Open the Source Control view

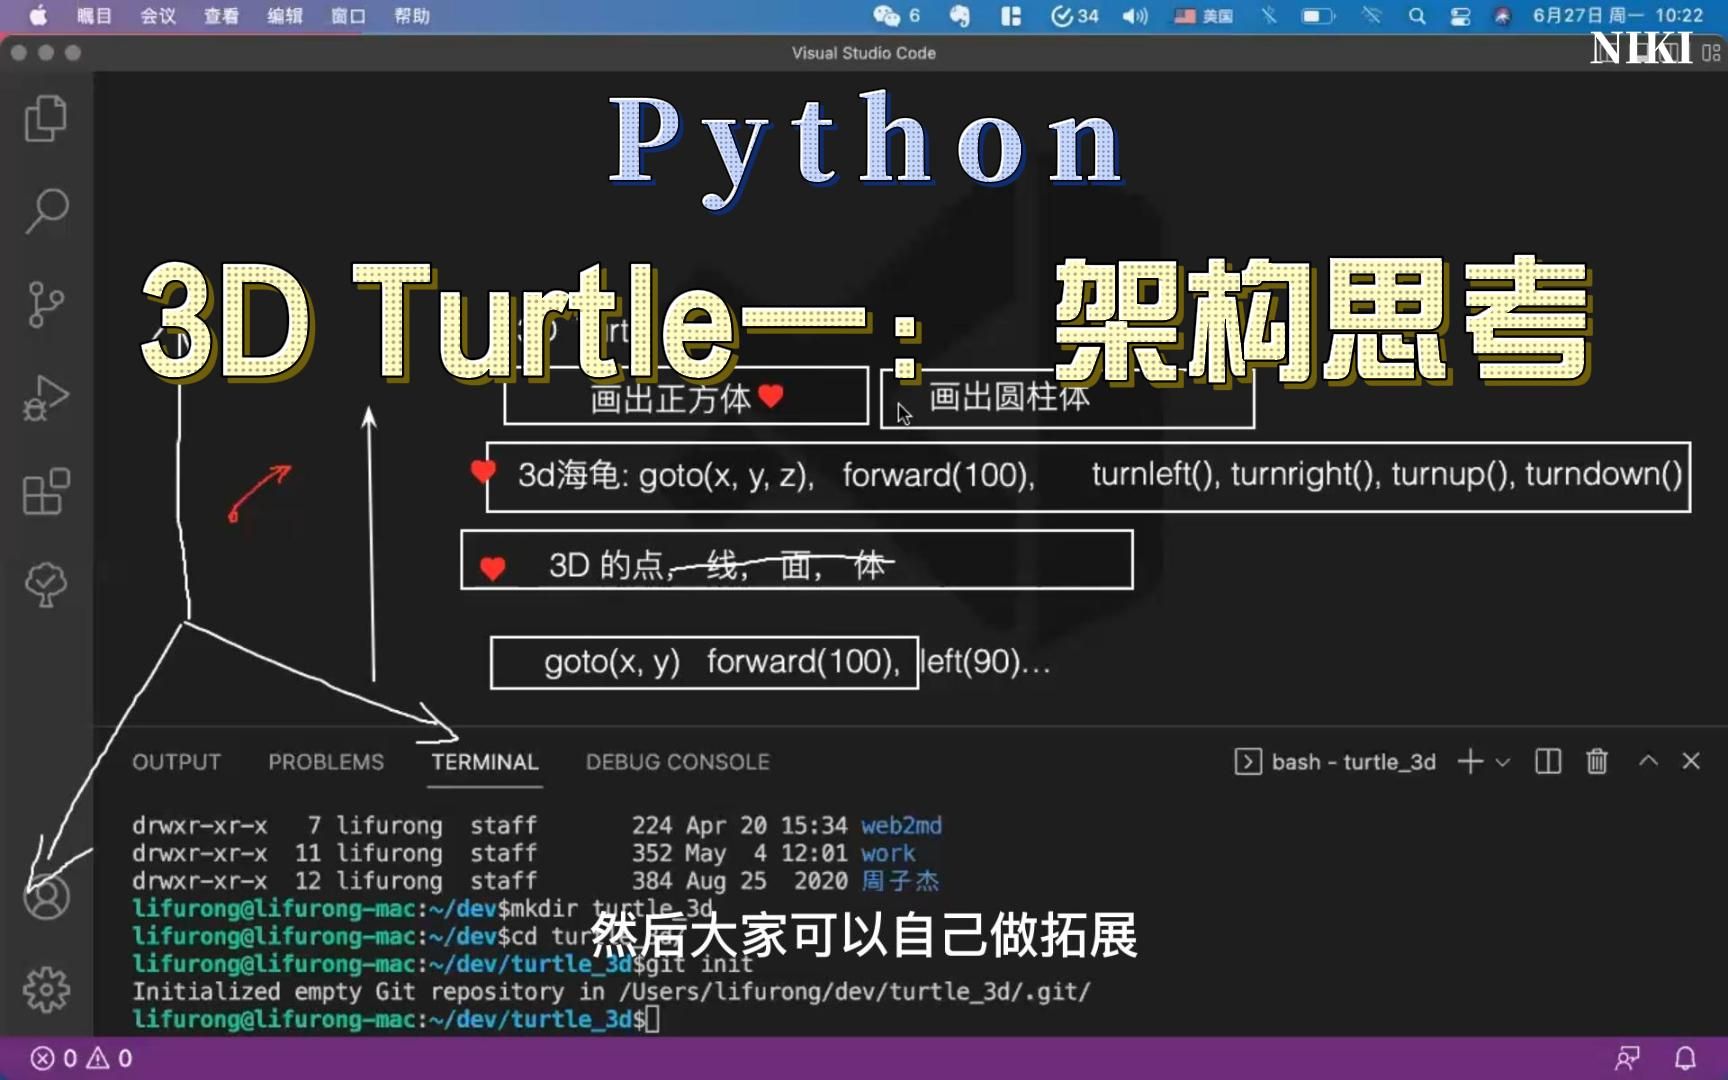click(45, 305)
